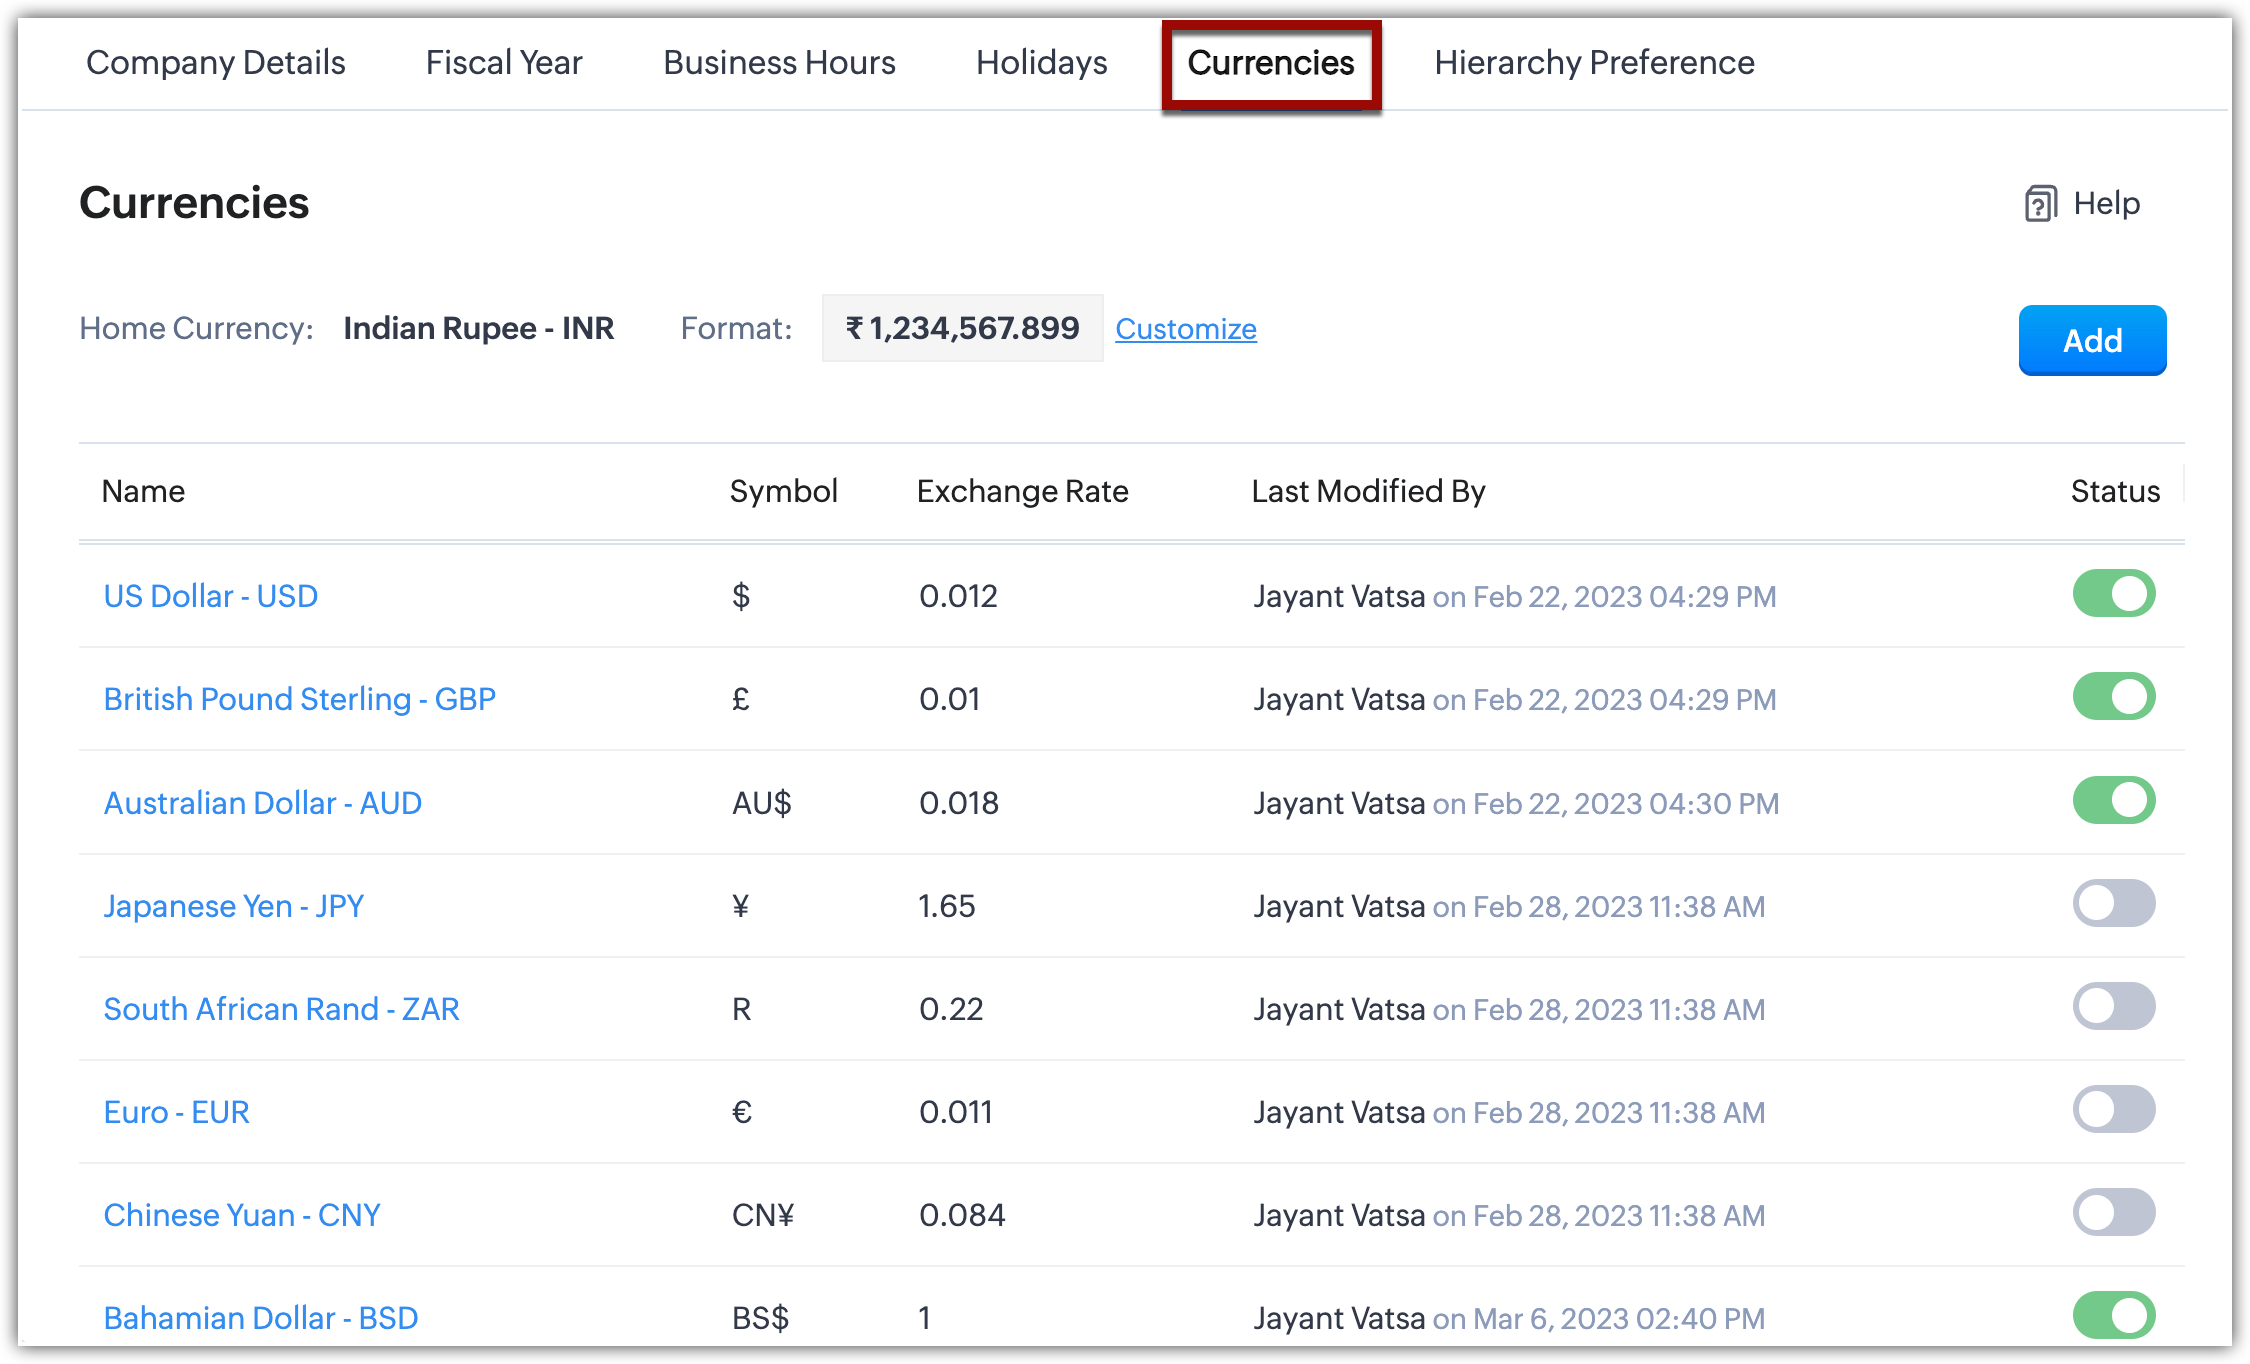This screenshot has width=2250, height=1364.
Task: Switch to the Company Details tab
Action: pyautogui.click(x=215, y=63)
